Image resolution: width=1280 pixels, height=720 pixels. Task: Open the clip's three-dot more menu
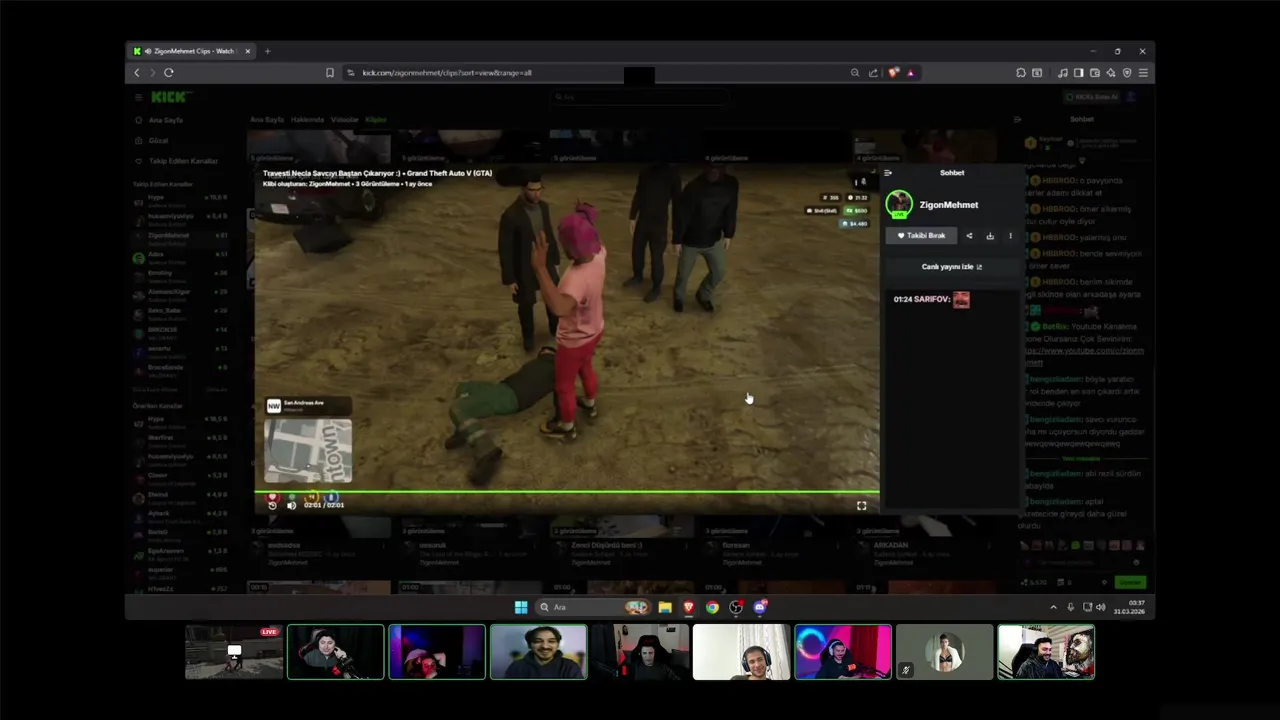click(x=1010, y=236)
